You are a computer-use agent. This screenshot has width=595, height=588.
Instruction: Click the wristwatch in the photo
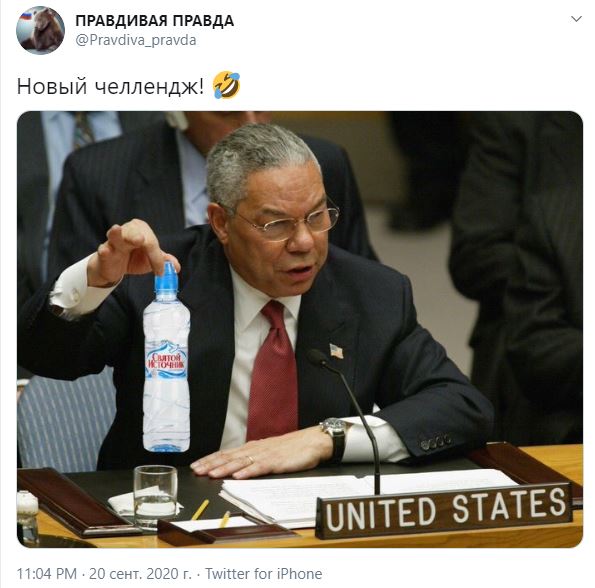point(337,436)
